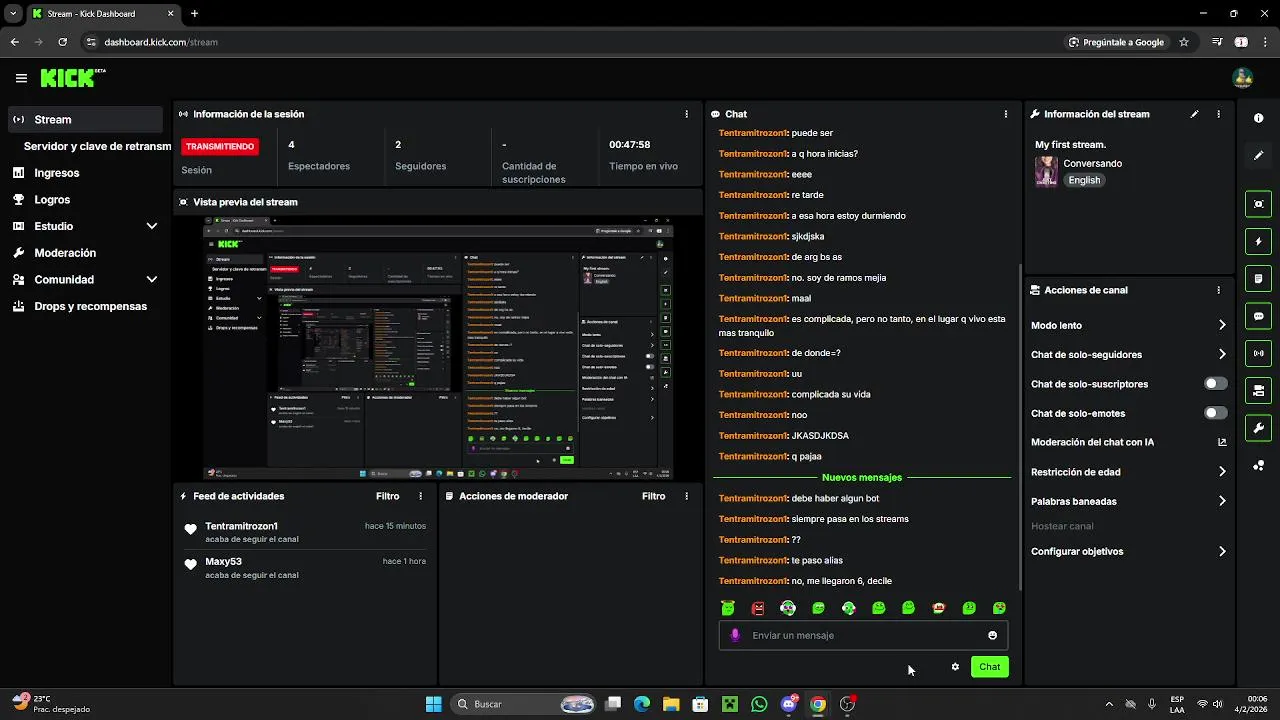Open three-dot menu of Acciones de canal panel
This screenshot has width=1280, height=720.
tap(1218, 290)
